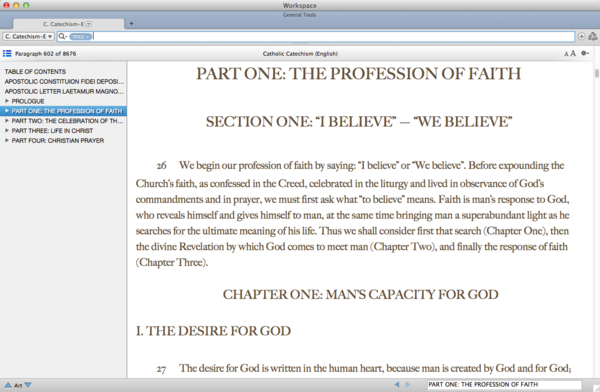Open TABLE OF CONTENTS entry

coord(35,72)
